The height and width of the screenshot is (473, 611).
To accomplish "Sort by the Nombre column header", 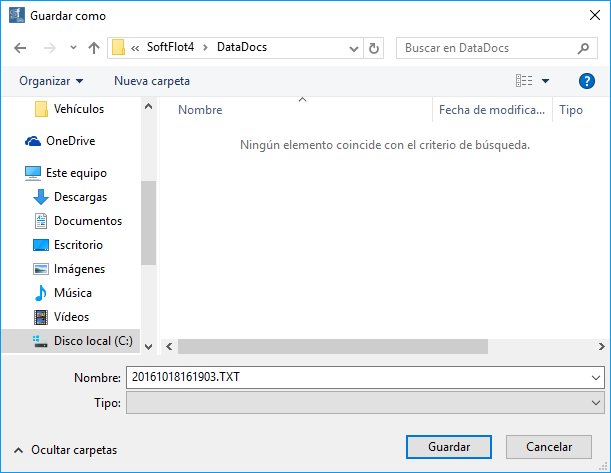I will click(x=200, y=110).
